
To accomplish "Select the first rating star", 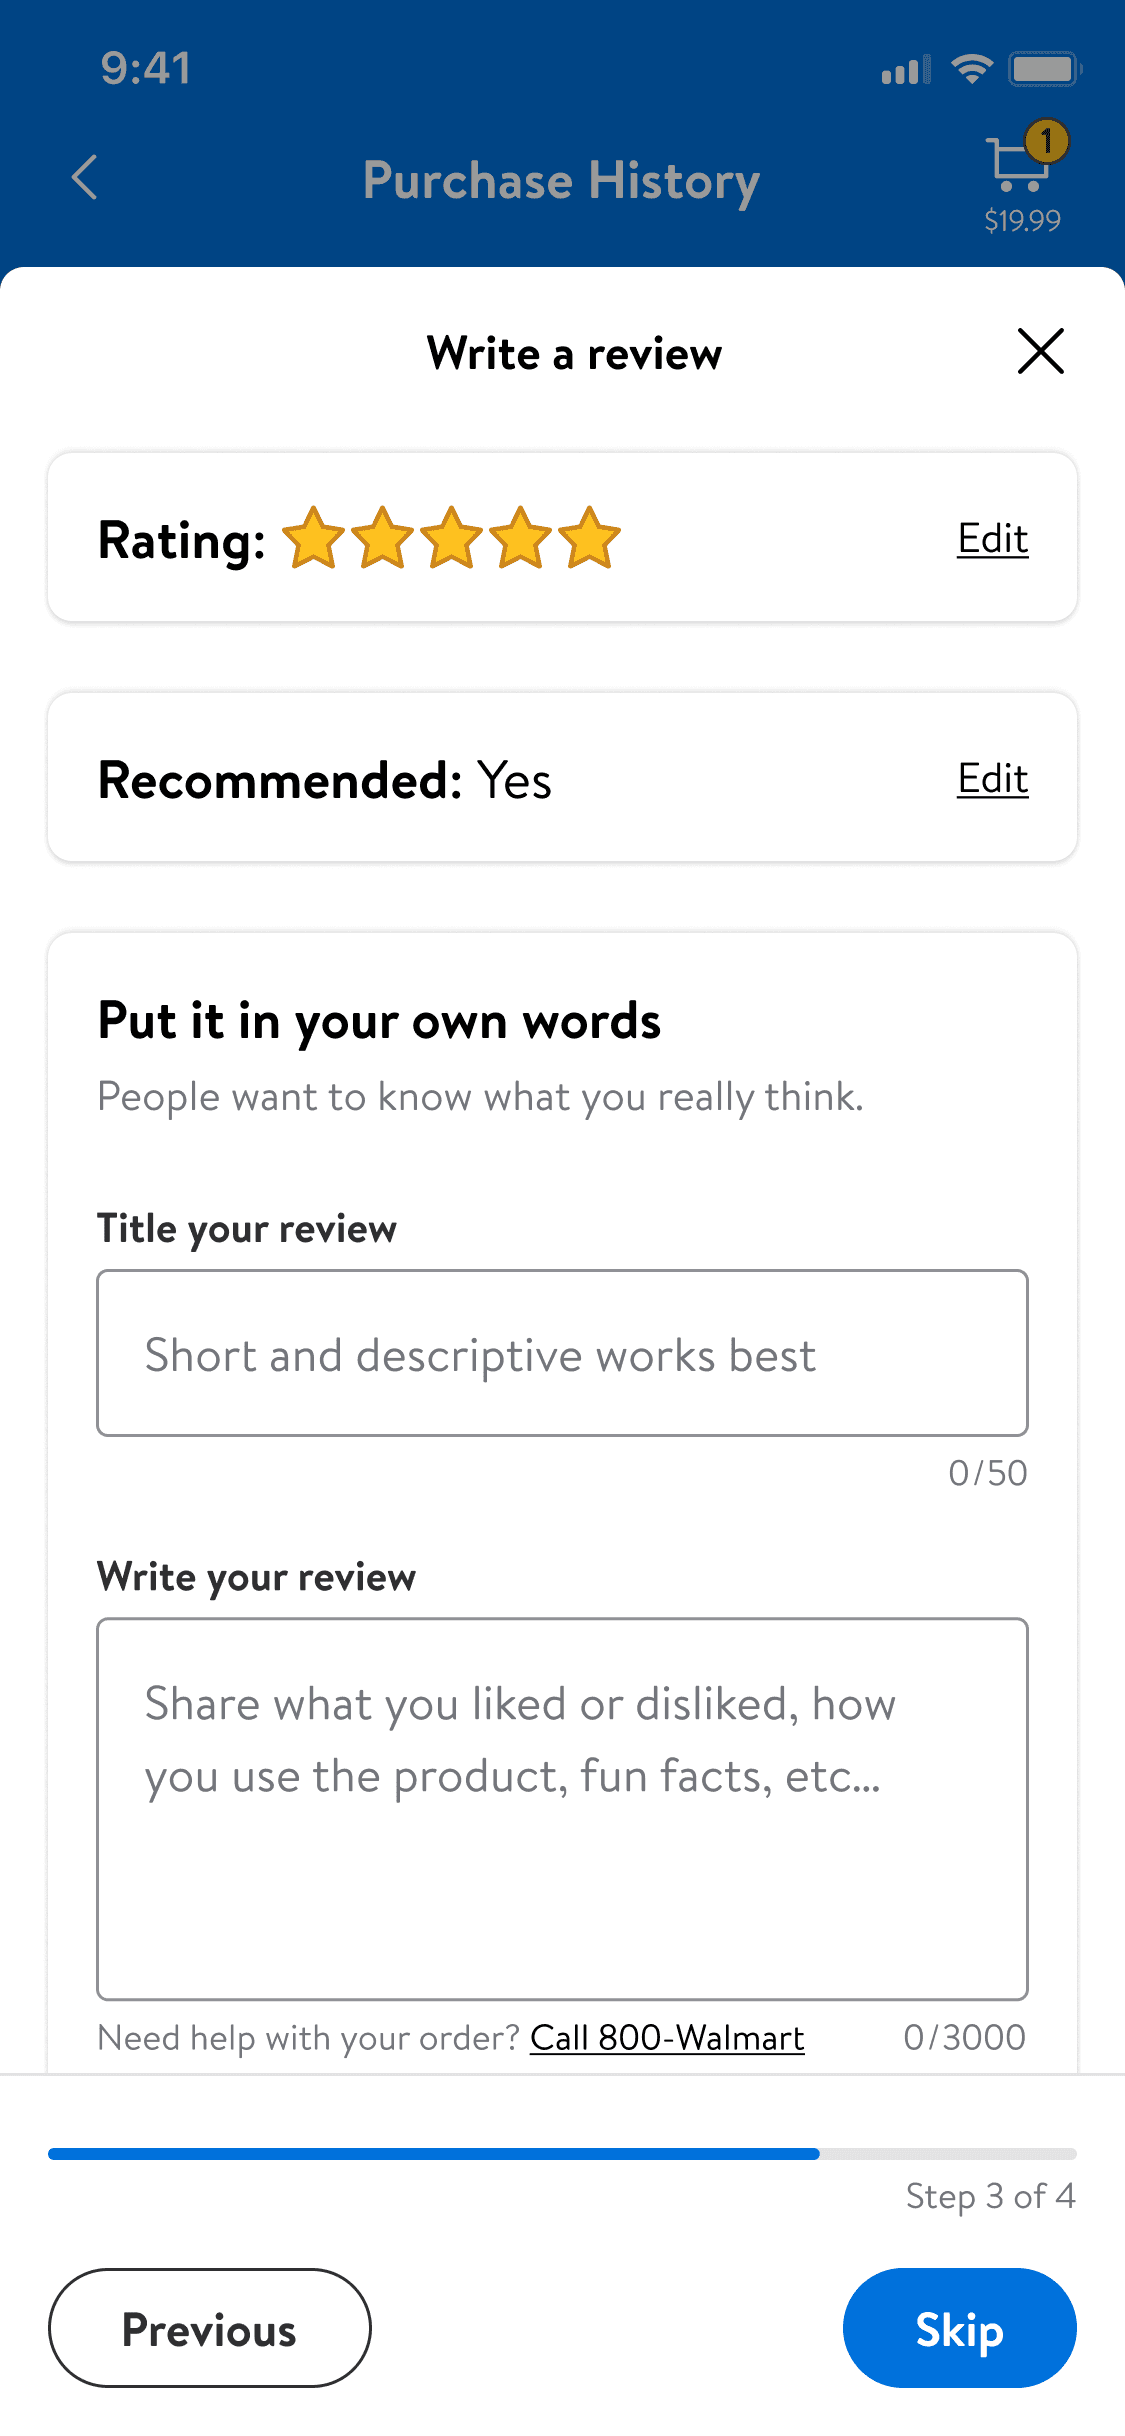I will tap(314, 538).
